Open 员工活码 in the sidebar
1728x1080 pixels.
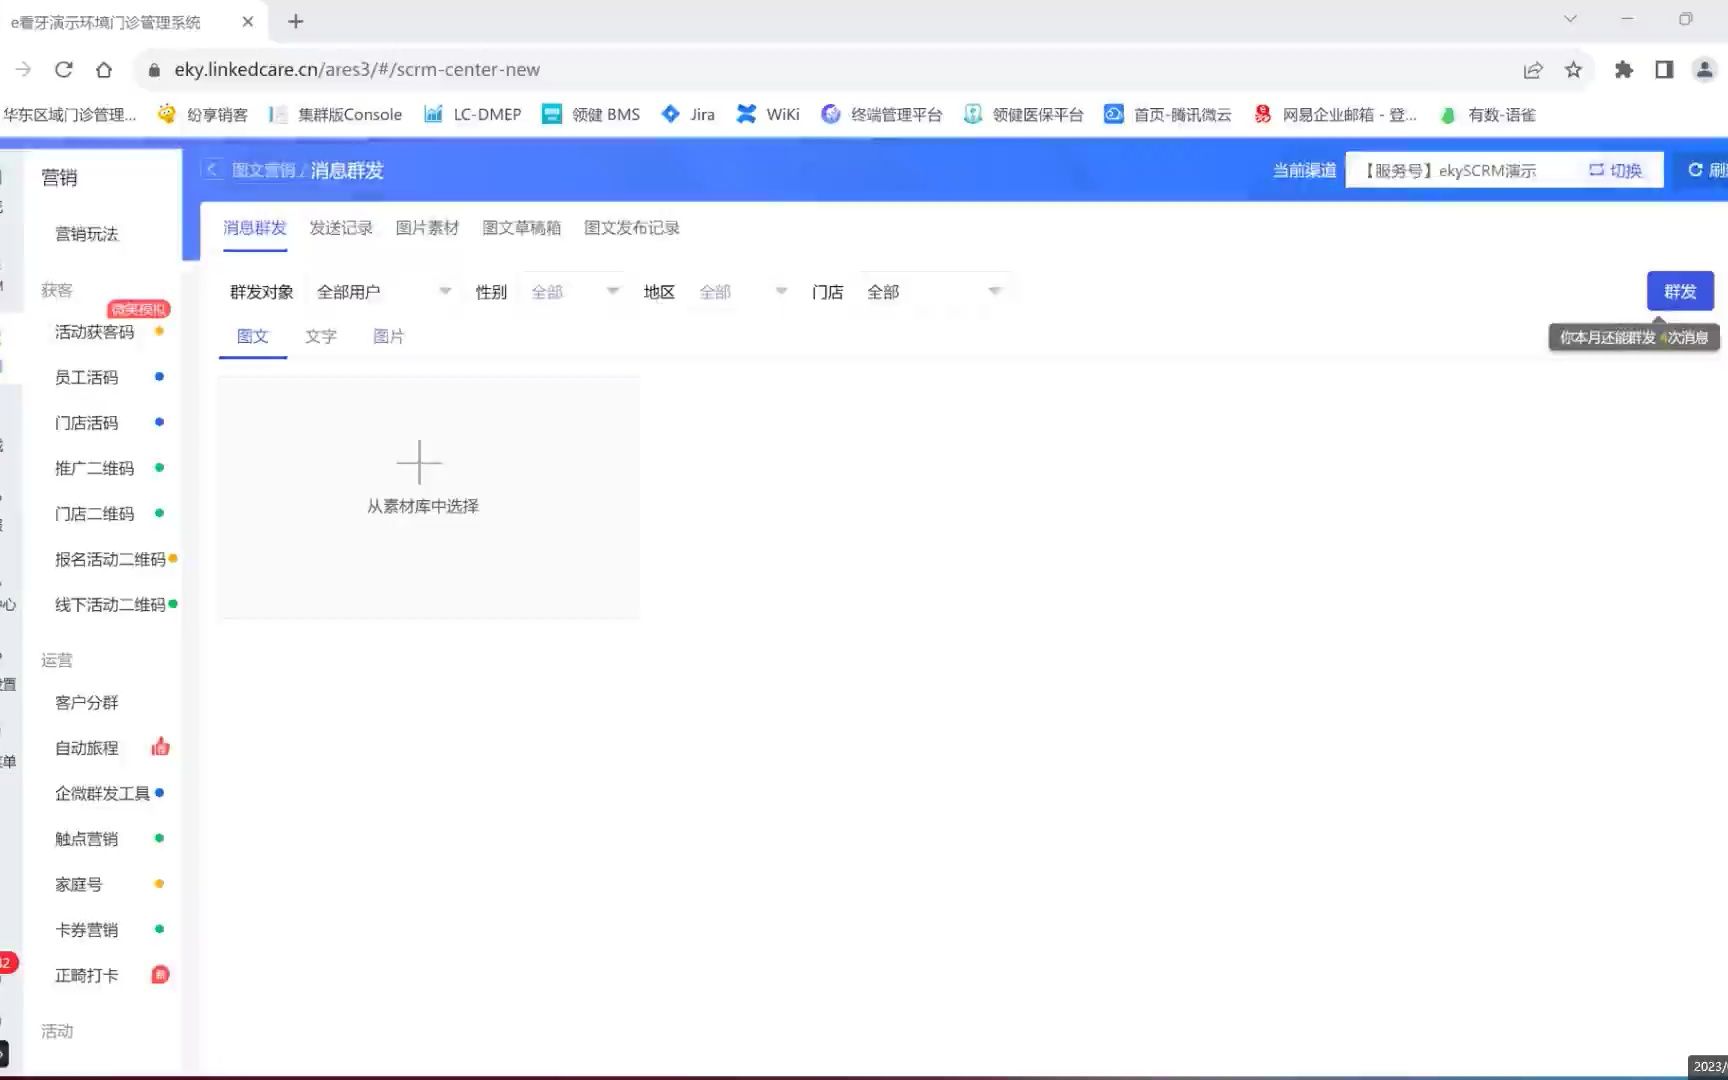pos(87,377)
